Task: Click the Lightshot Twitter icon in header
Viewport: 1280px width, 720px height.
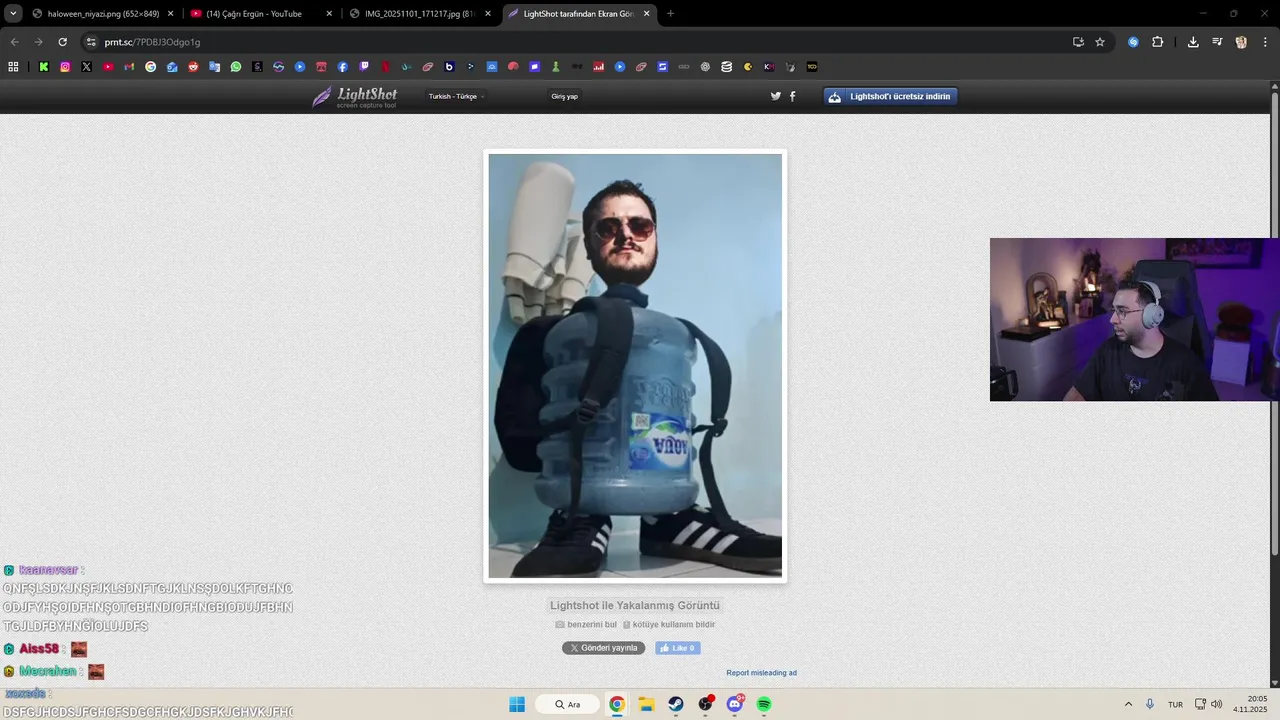Action: point(775,96)
